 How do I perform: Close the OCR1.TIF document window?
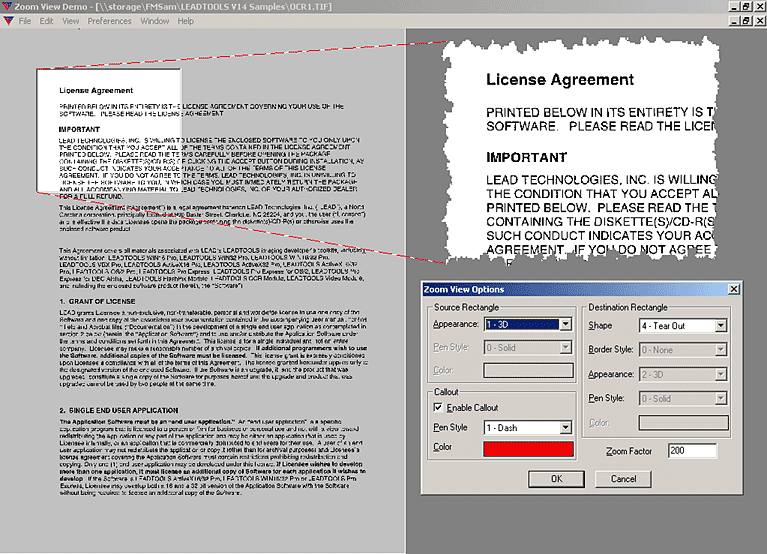(760, 21)
